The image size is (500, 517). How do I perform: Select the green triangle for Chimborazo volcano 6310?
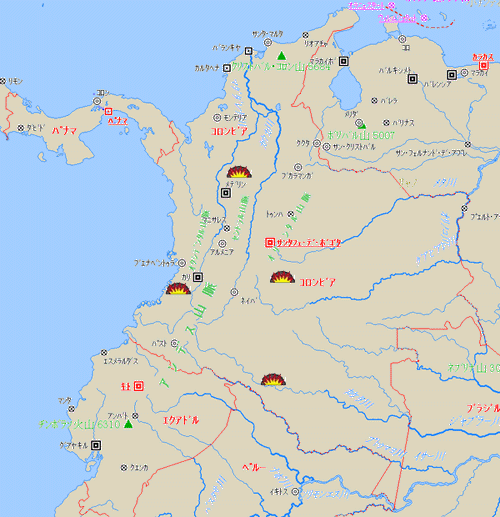coord(128,424)
